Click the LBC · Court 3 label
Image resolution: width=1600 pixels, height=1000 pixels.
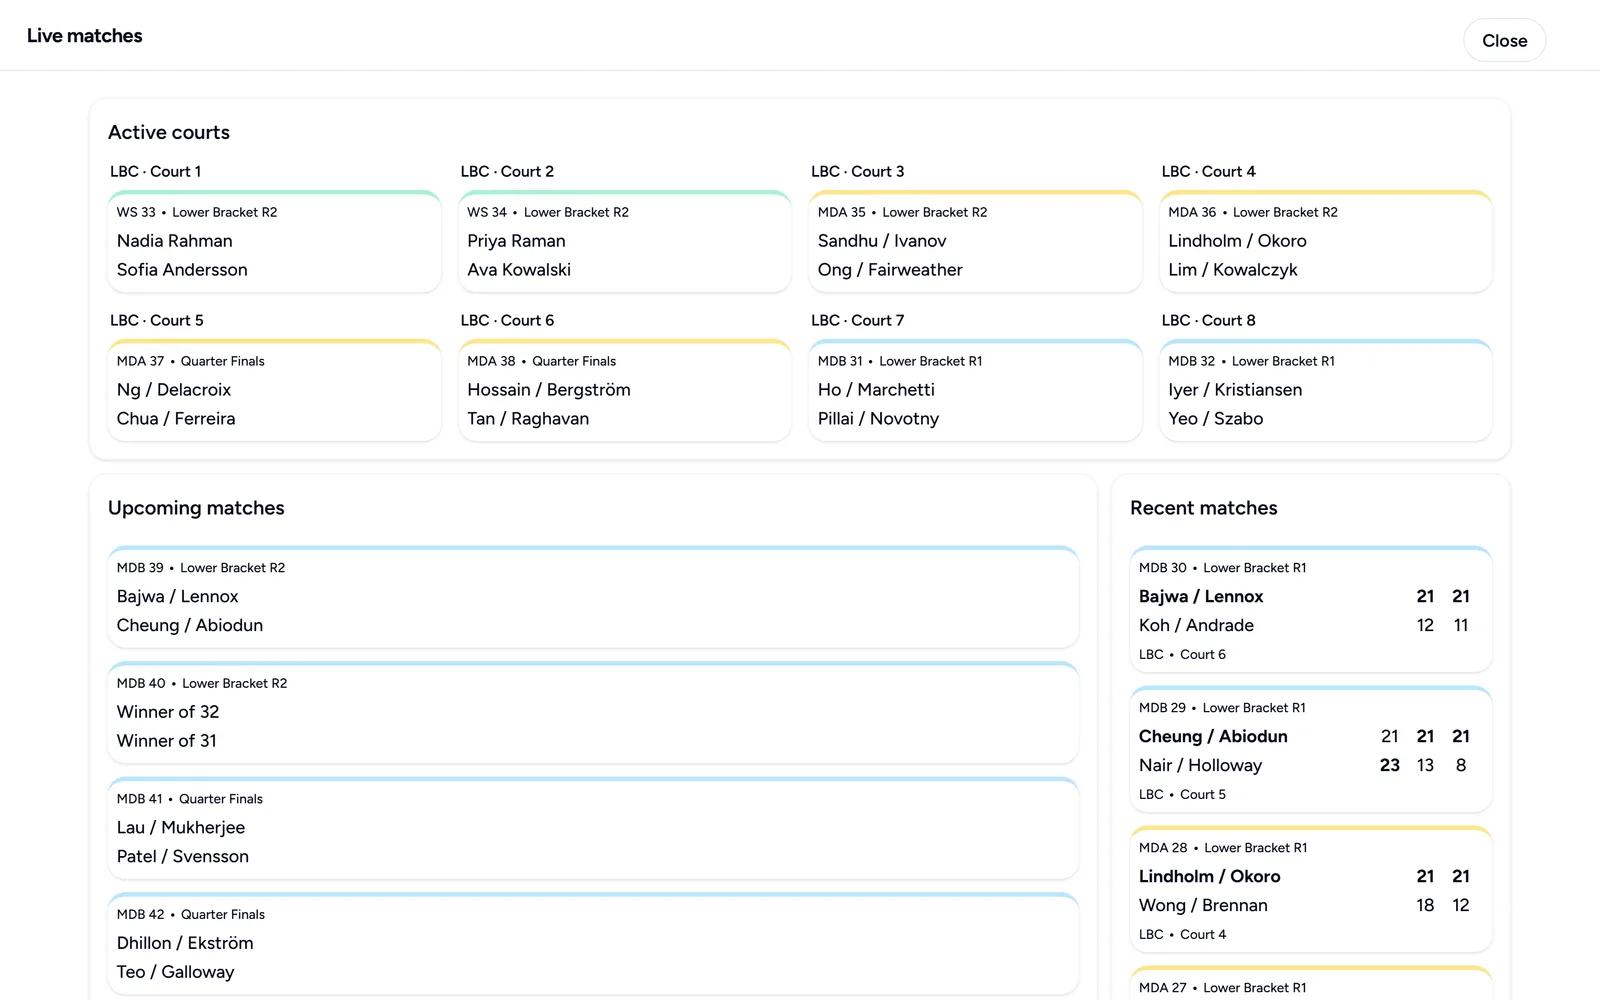click(x=858, y=171)
